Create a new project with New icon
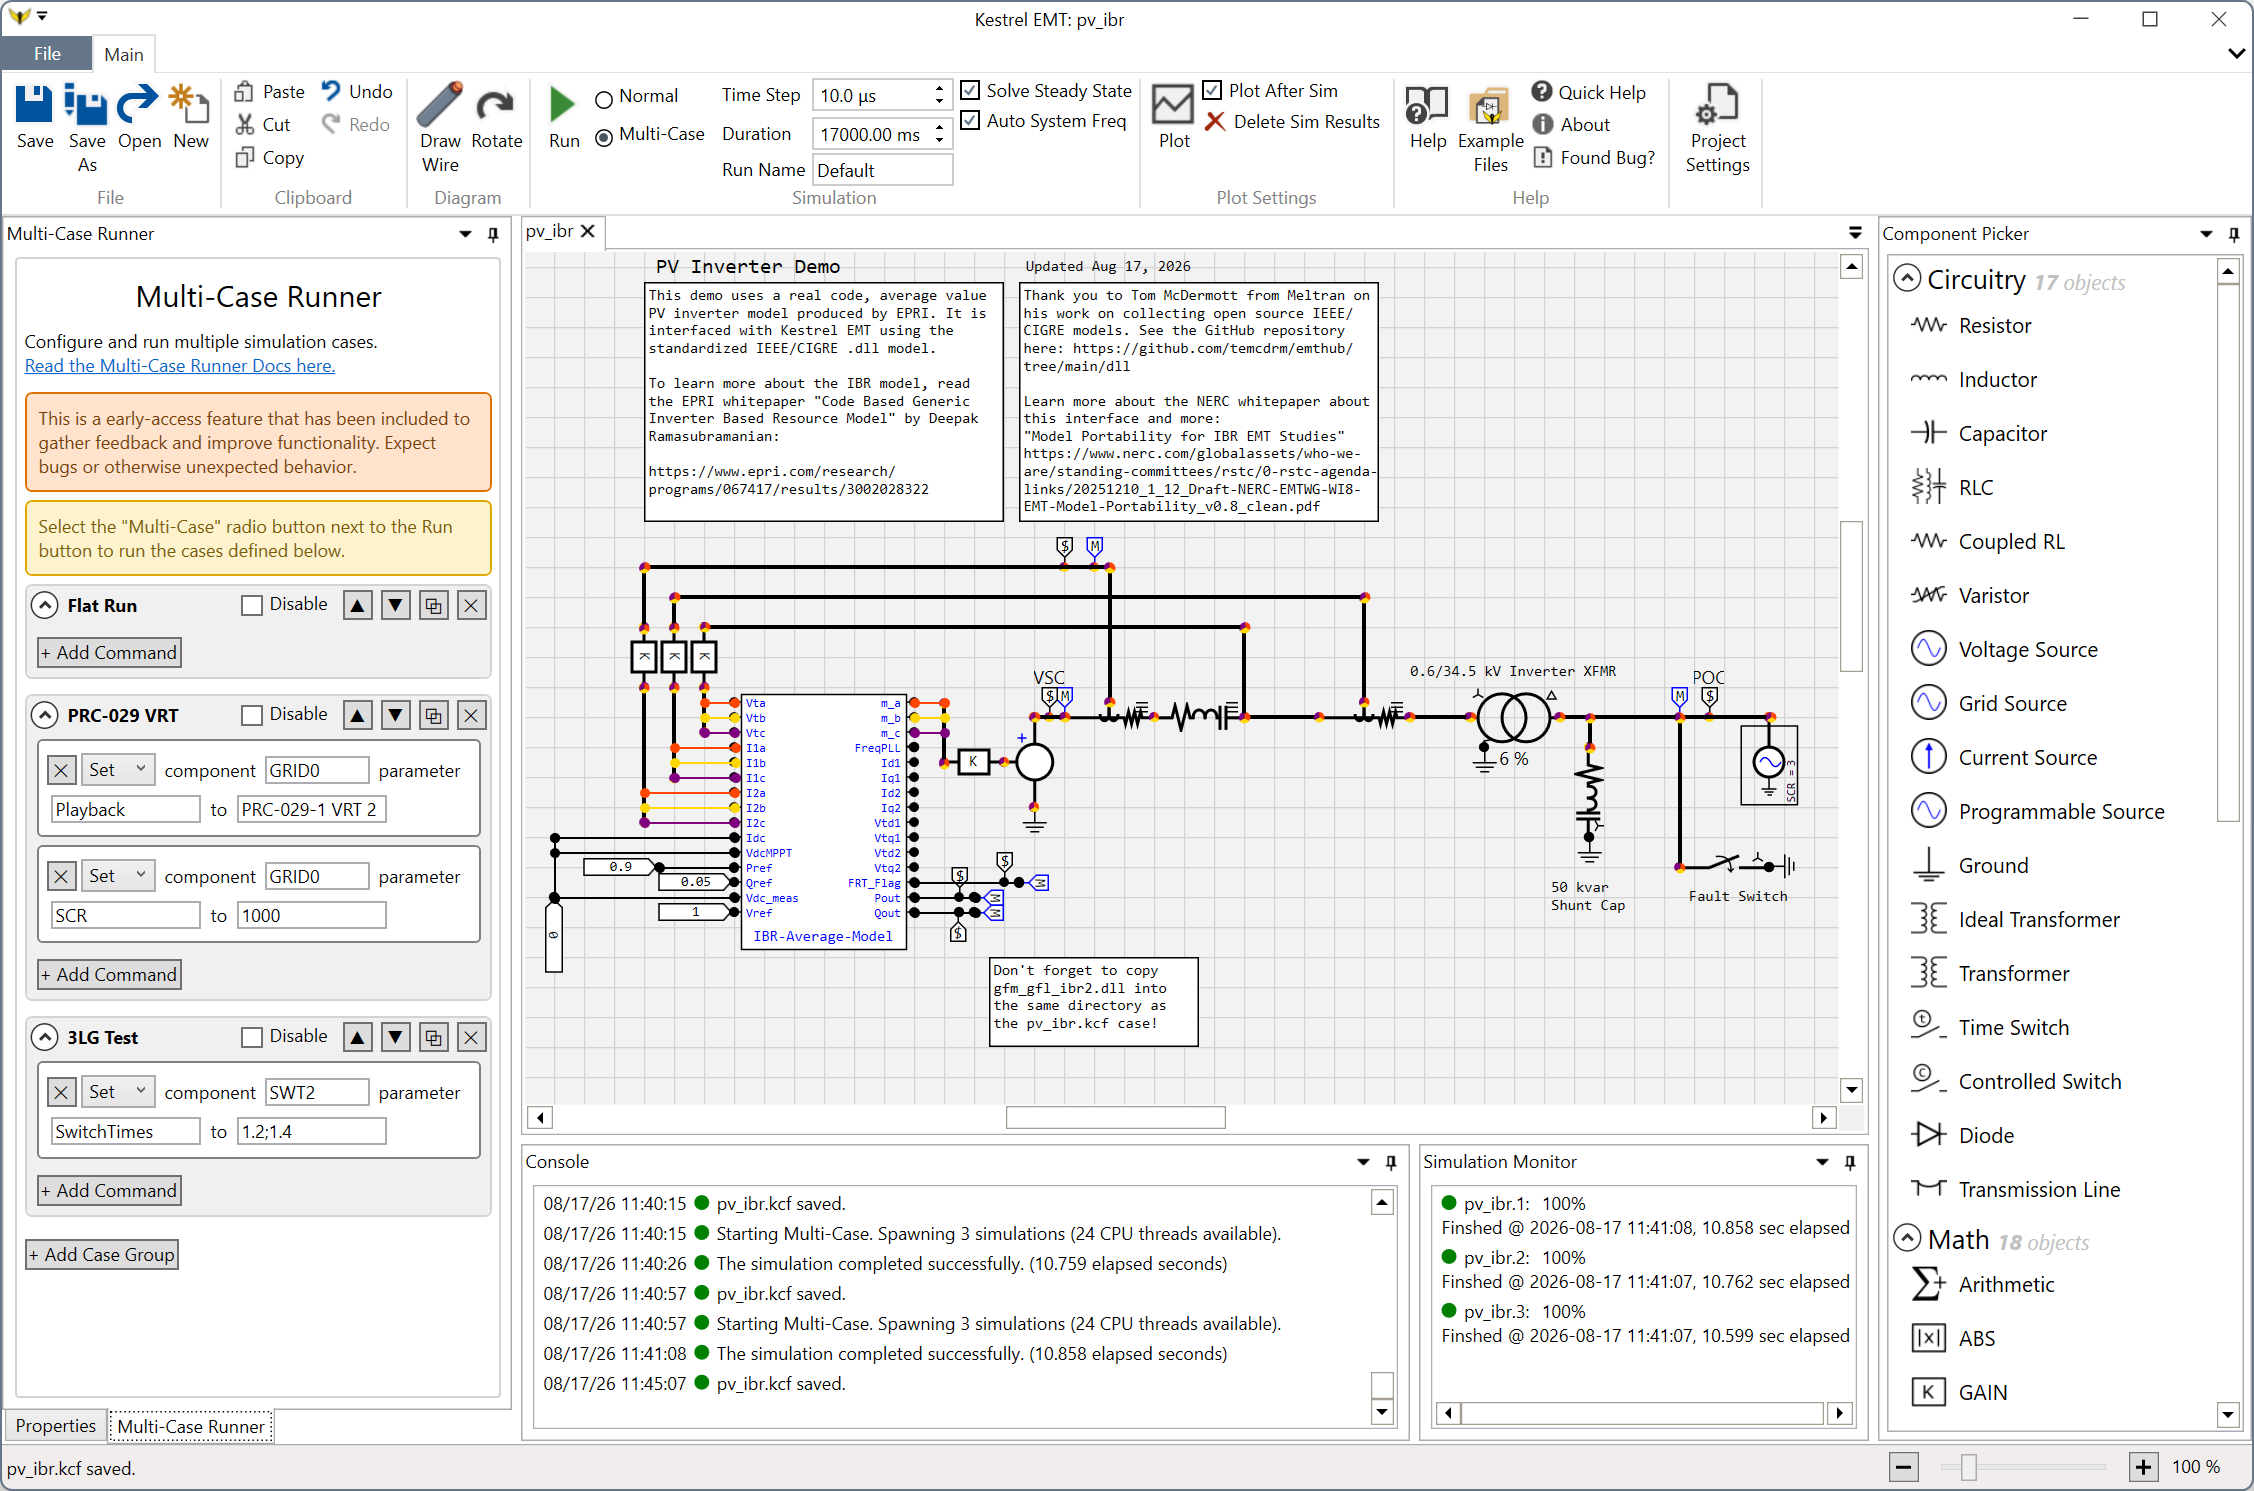The width and height of the screenshot is (2254, 1491). [x=190, y=104]
